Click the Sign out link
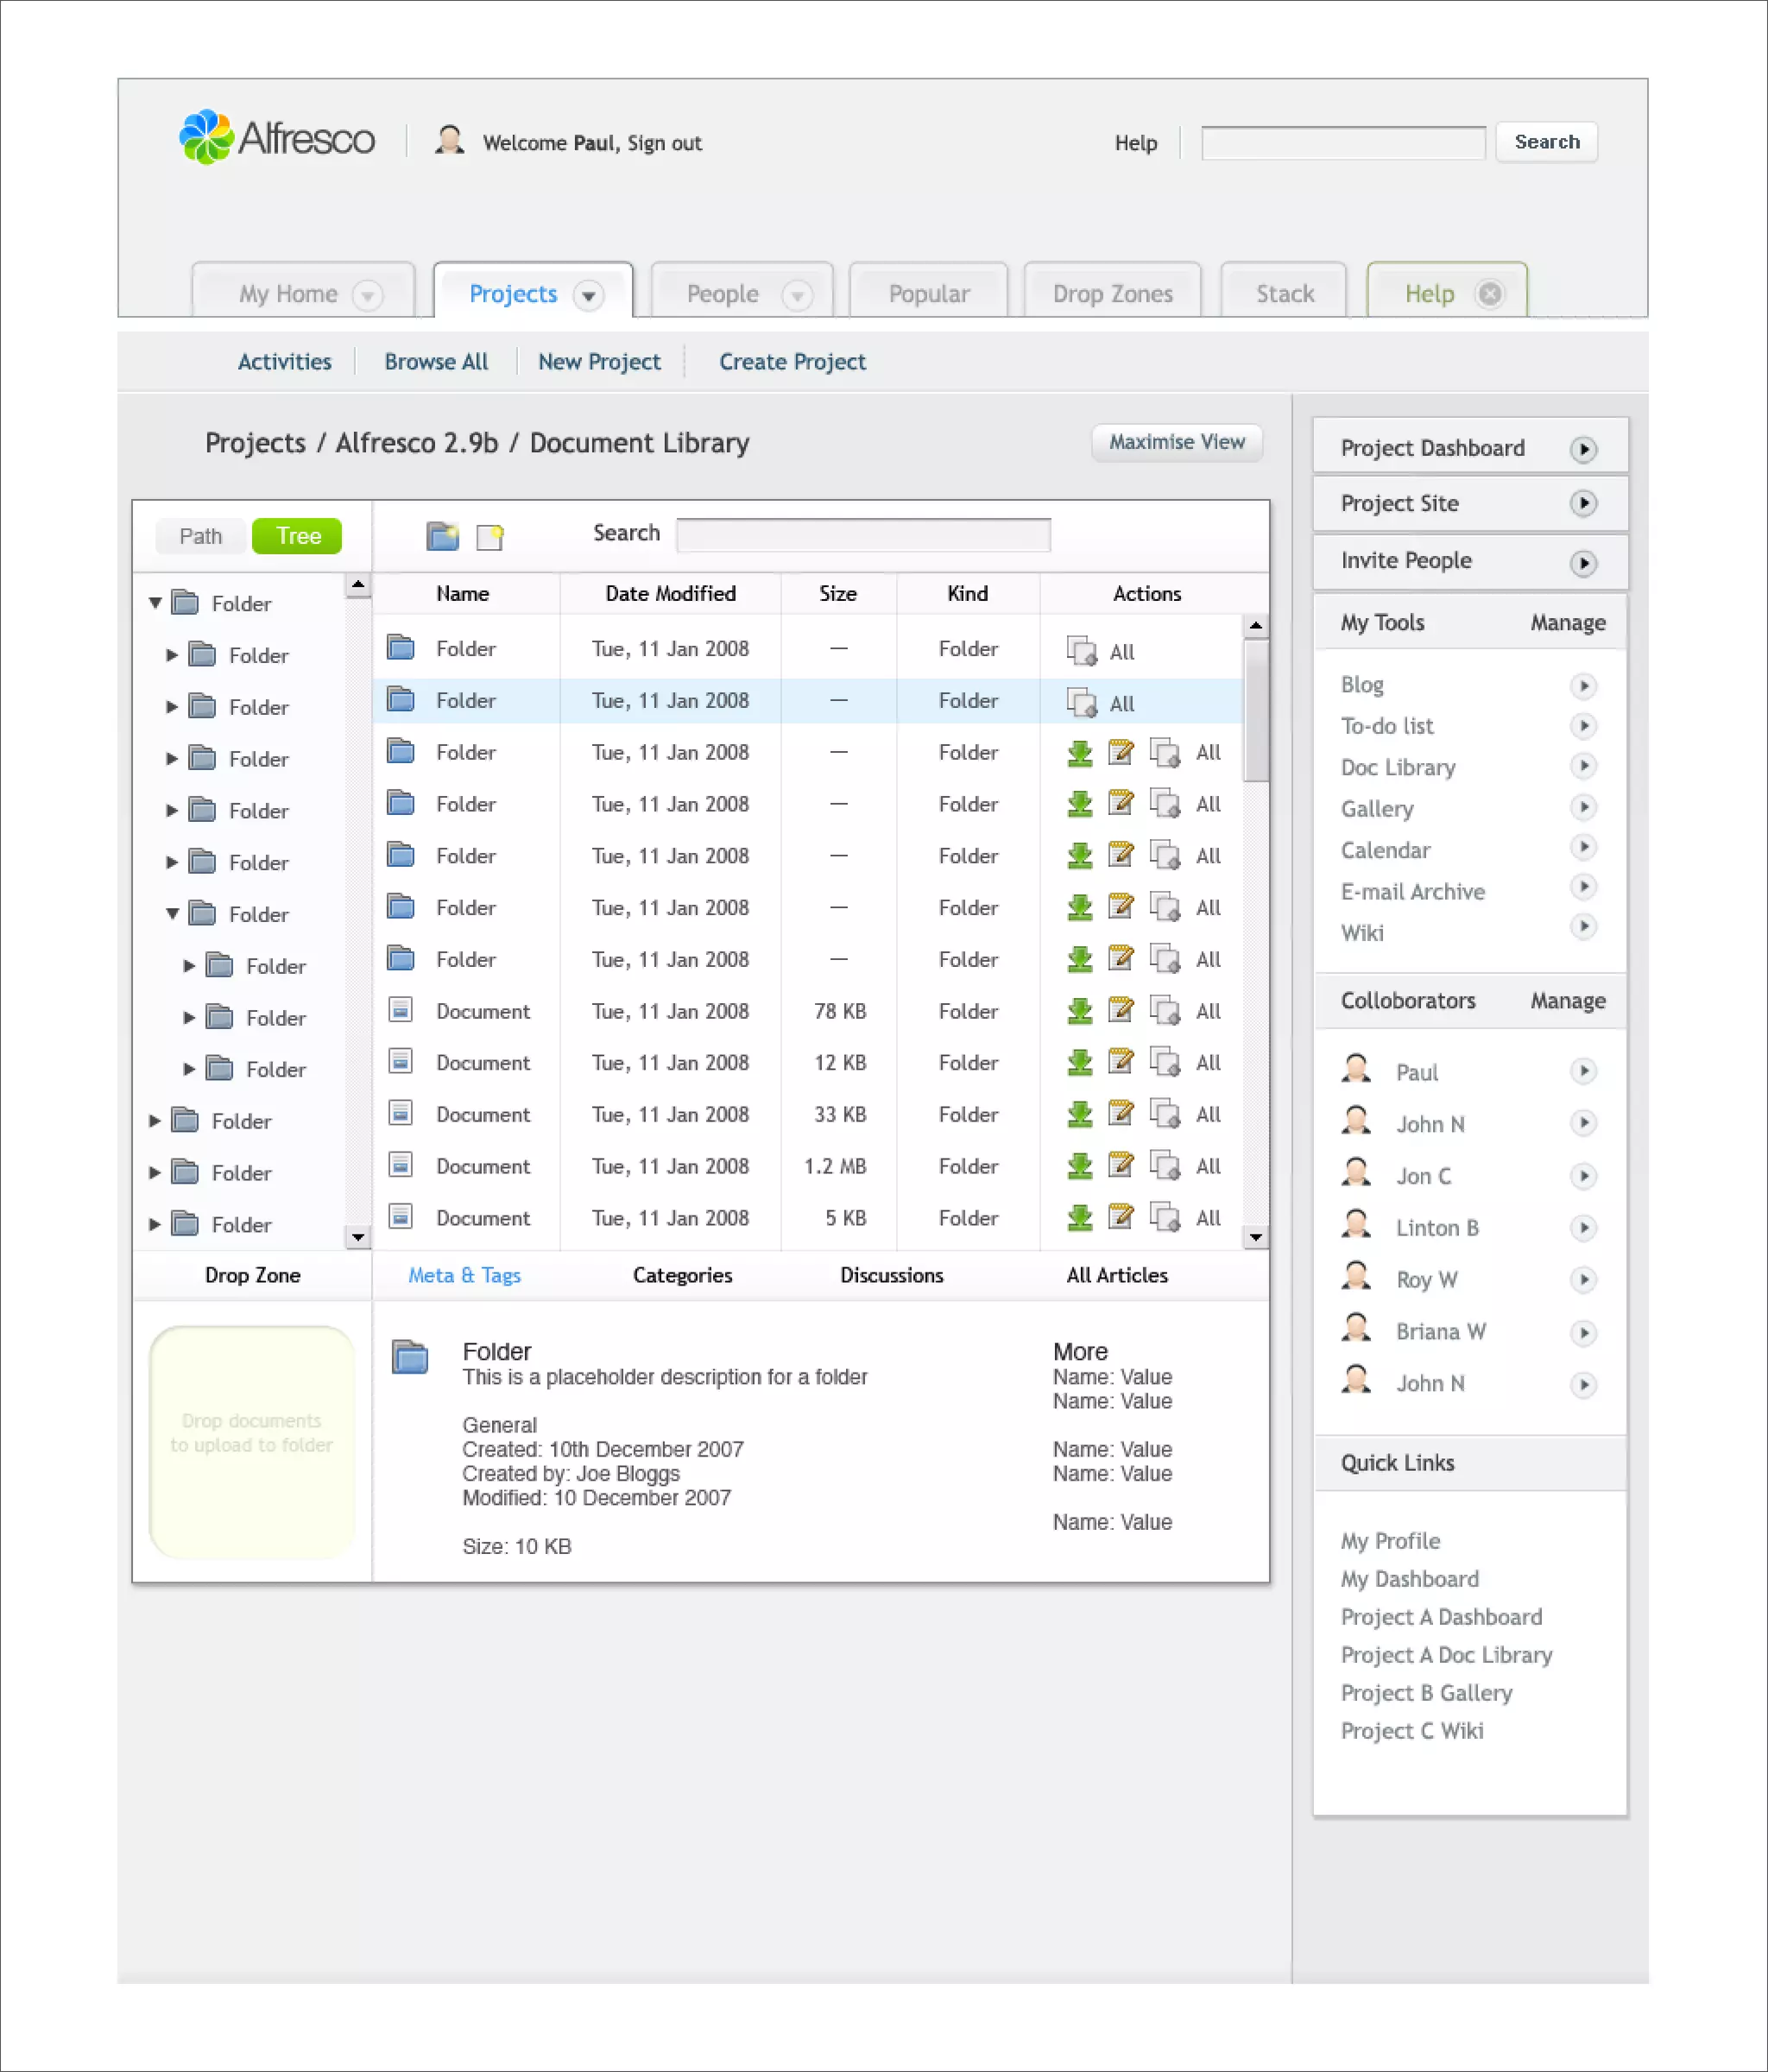 coord(665,143)
